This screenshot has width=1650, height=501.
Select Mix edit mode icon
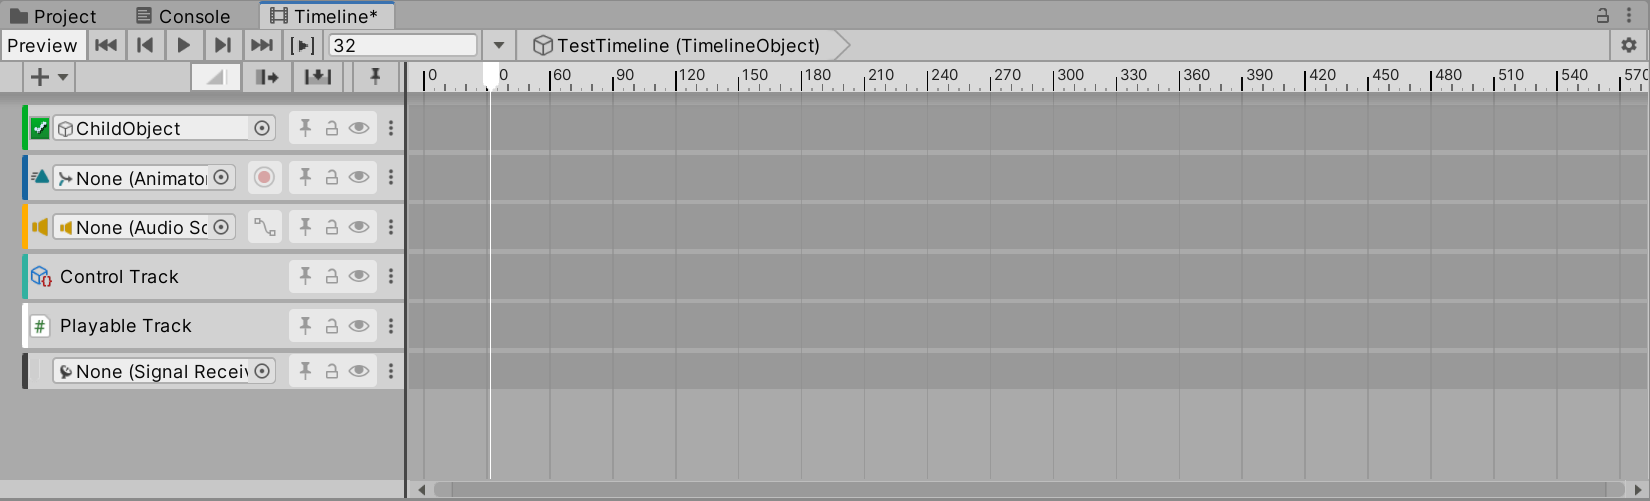click(x=216, y=77)
